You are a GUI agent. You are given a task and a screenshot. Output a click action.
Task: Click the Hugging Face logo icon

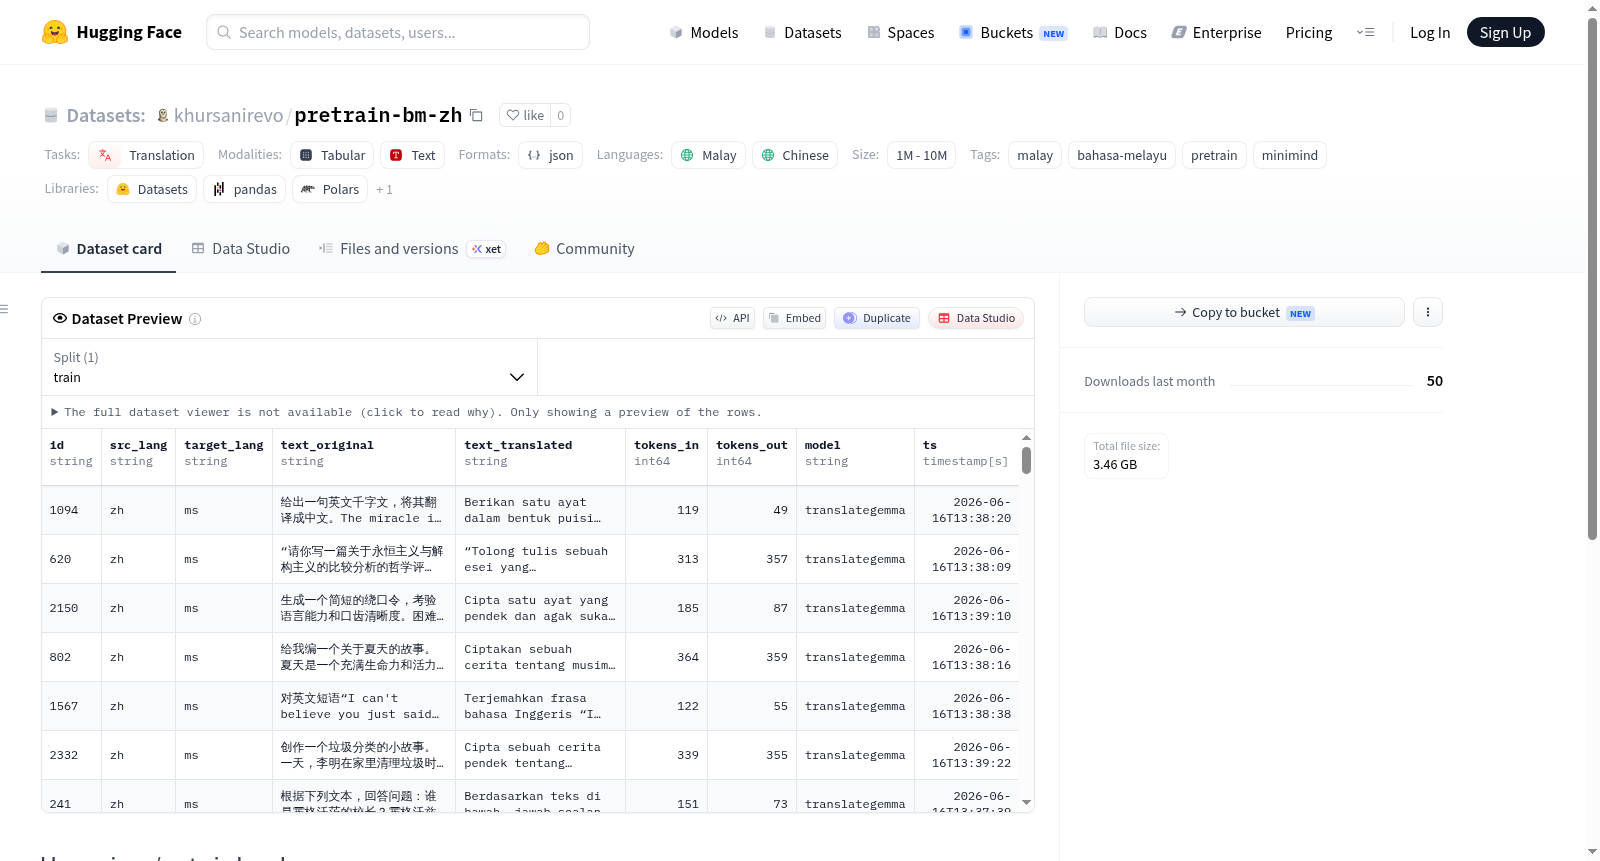point(55,32)
